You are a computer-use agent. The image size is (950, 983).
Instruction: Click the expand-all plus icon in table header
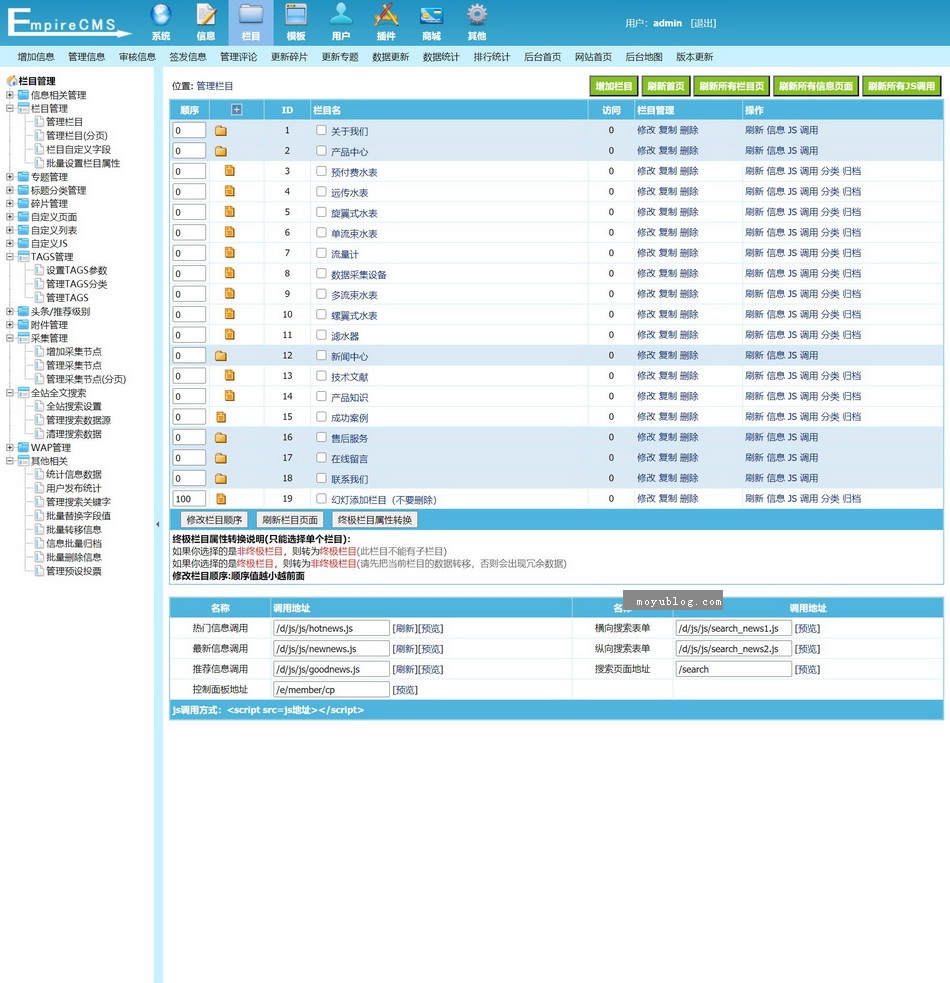pyautogui.click(x=236, y=110)
